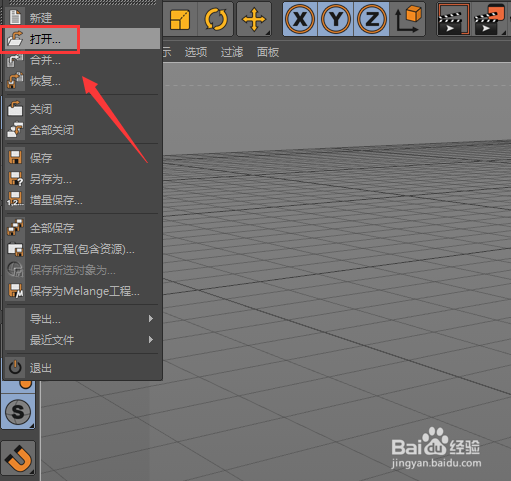This screenshot has height=481, width=511.
Task: Choose 全部保存 (Save All) entry
Action: (x=82, y=228)
